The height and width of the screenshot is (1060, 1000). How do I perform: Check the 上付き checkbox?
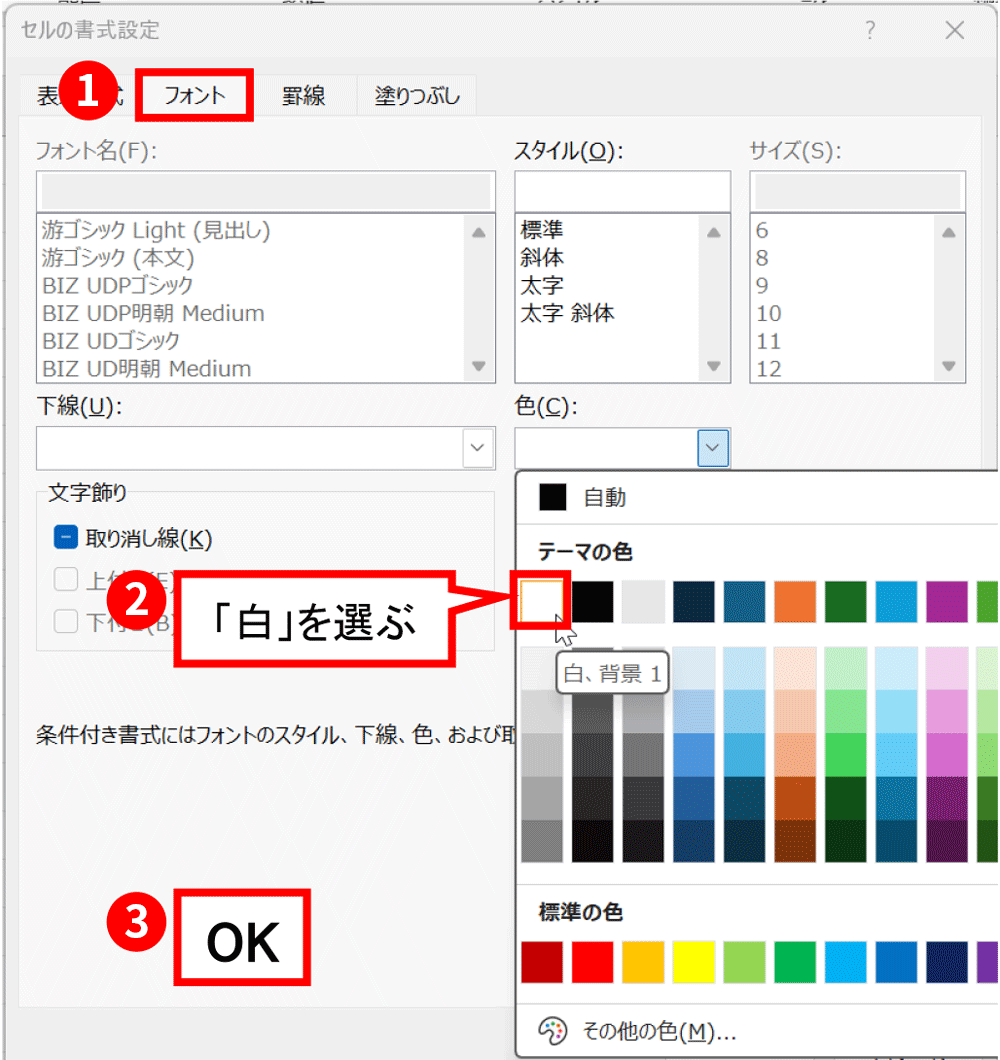click(65, 578)
